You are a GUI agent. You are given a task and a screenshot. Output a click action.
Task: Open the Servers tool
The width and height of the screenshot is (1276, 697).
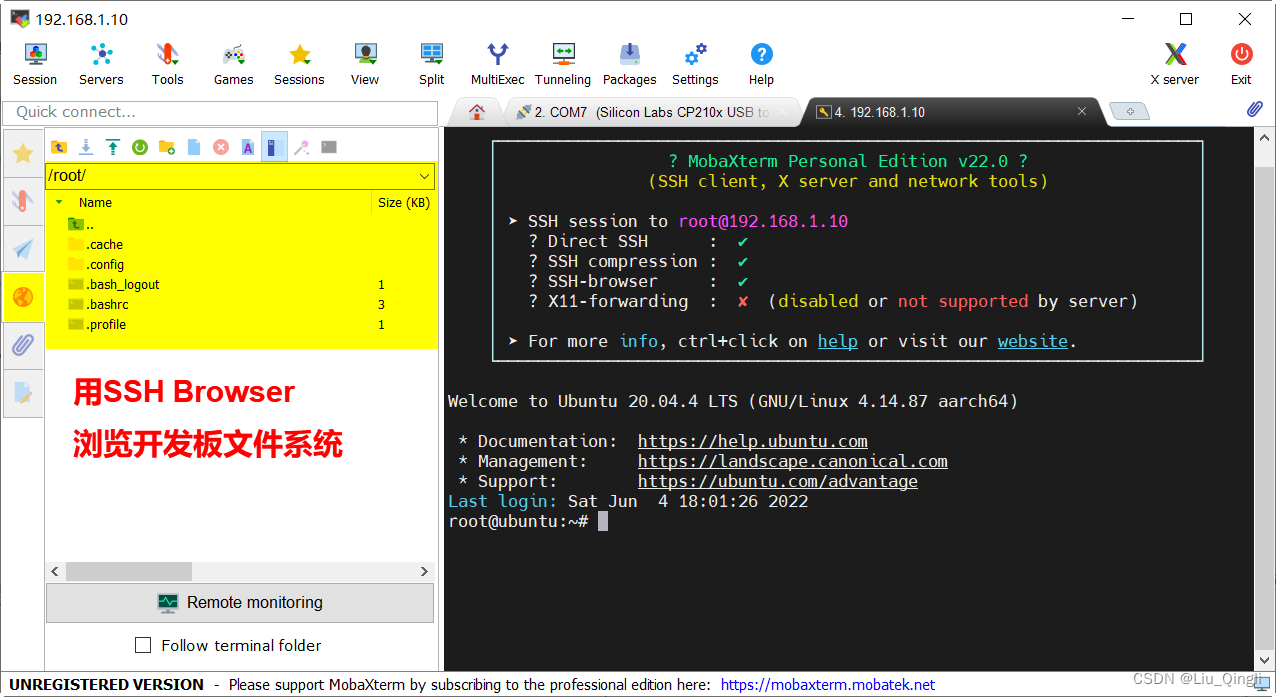101,64
